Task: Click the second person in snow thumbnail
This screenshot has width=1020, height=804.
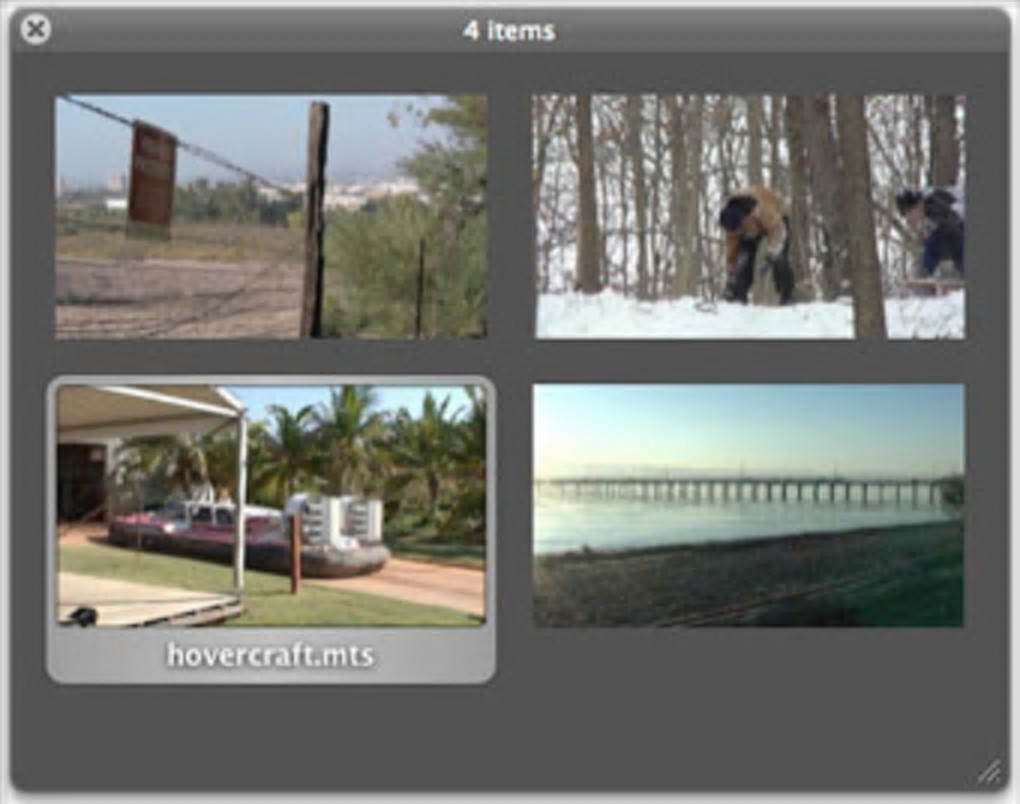Action: click(930, 233)
